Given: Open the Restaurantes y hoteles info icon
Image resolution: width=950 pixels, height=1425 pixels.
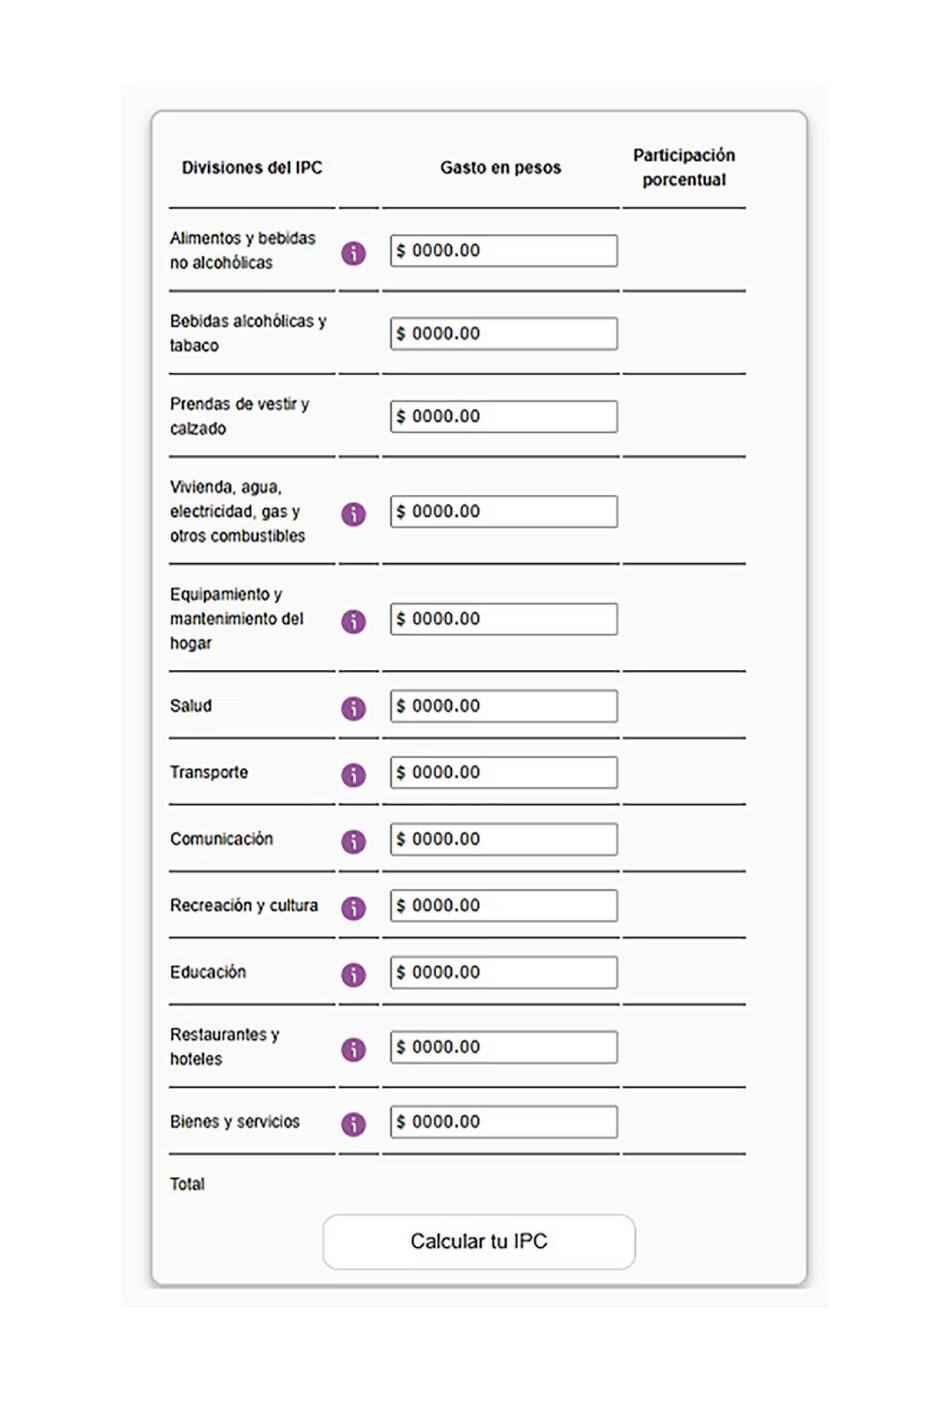Looking at the screenshot, I should 353,1048.
